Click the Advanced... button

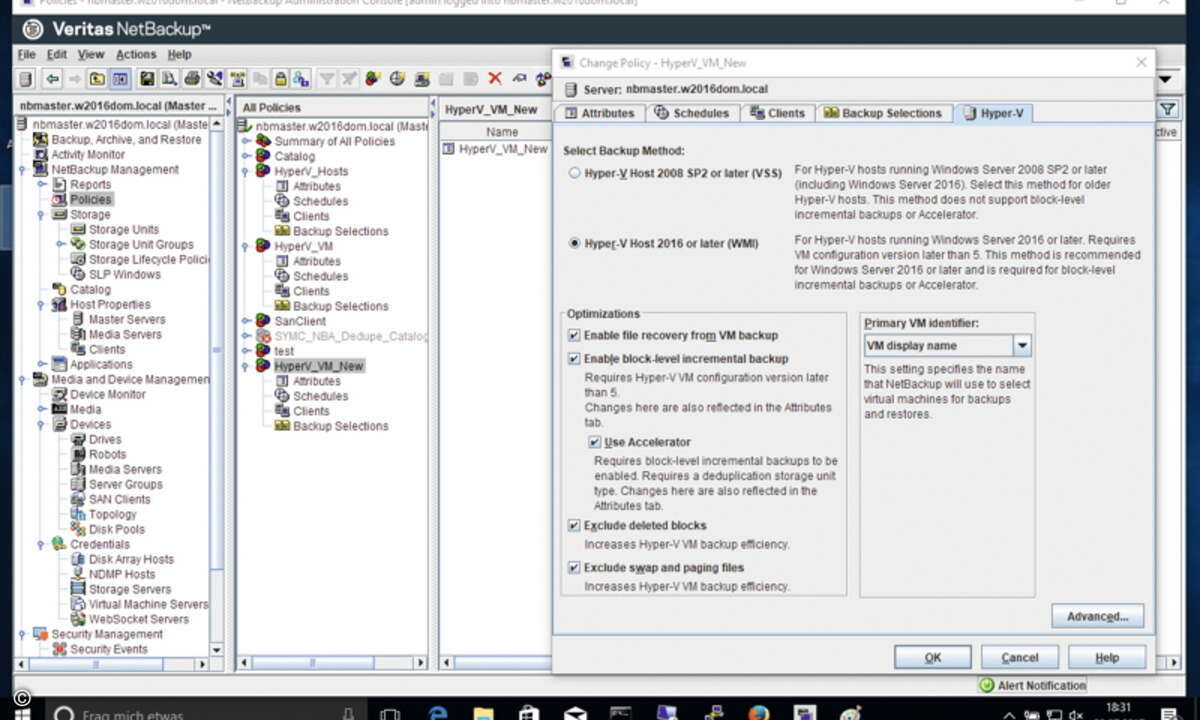(1097, 616)
